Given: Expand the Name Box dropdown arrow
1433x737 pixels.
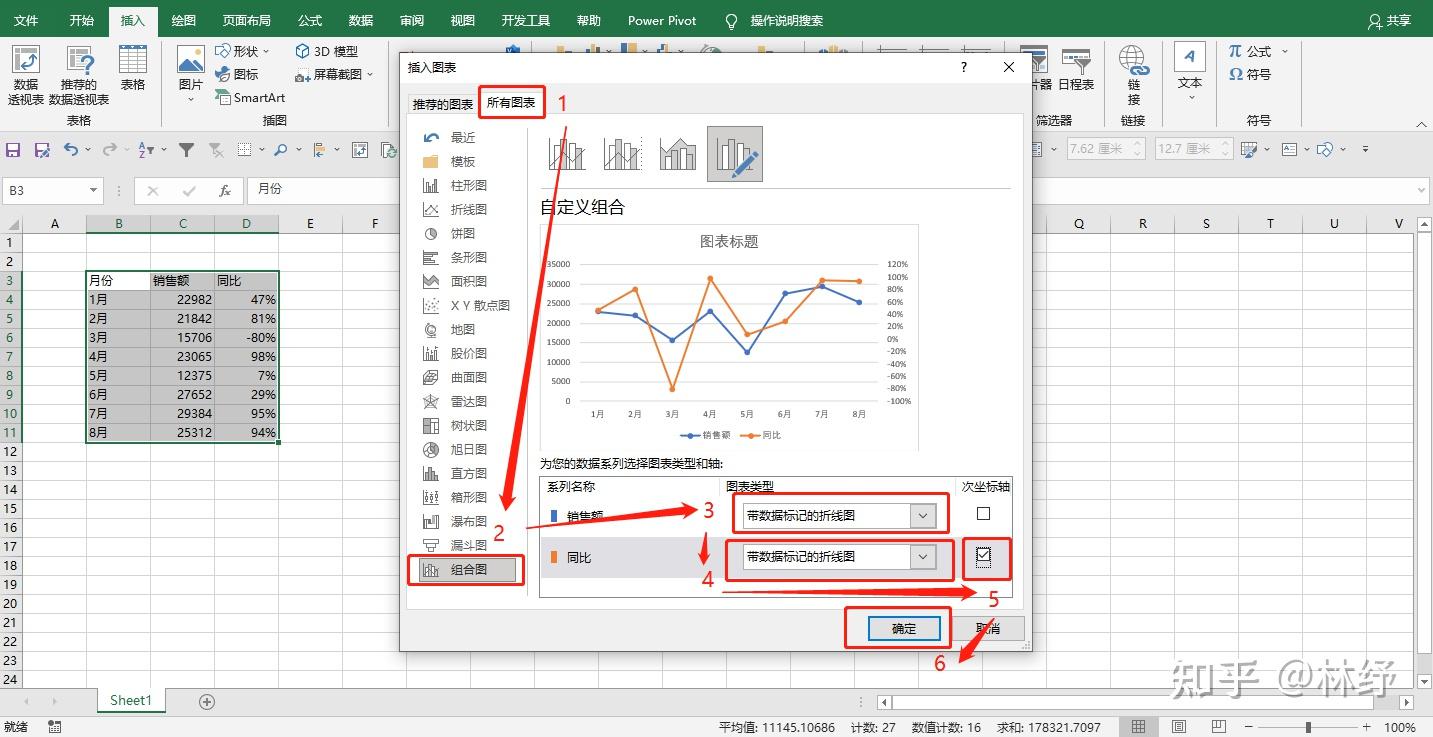Looking at the screenshot, I should [x=93, y=190].
